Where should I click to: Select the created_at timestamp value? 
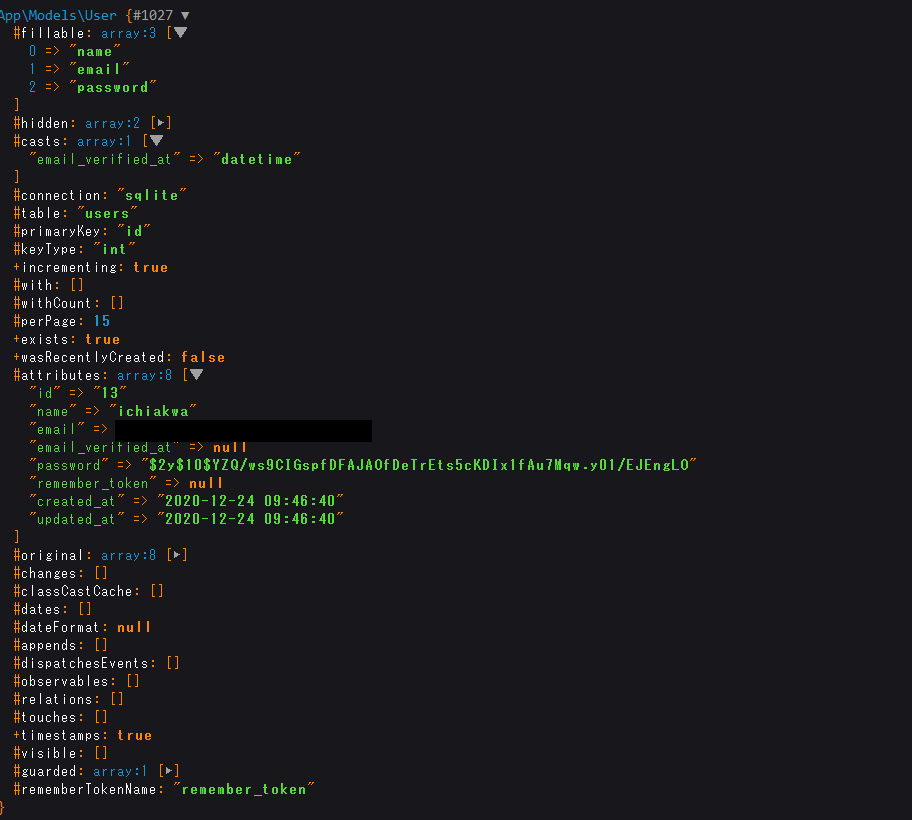[x=250, y=501]
